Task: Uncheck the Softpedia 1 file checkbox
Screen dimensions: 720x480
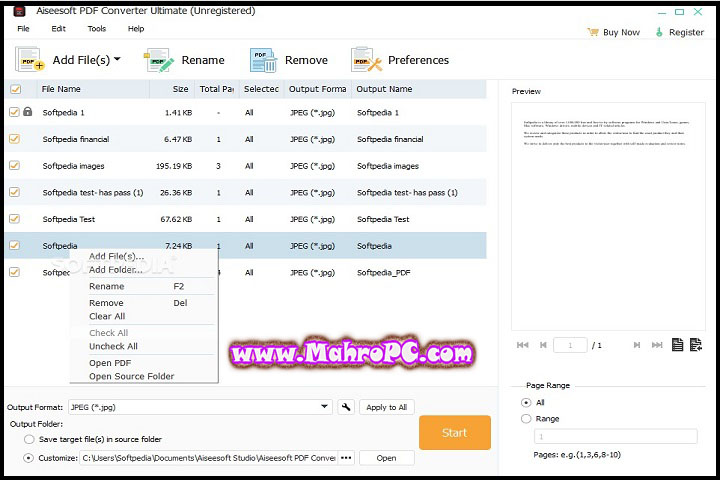Action: pyautogui.click(x=14, y=112)
